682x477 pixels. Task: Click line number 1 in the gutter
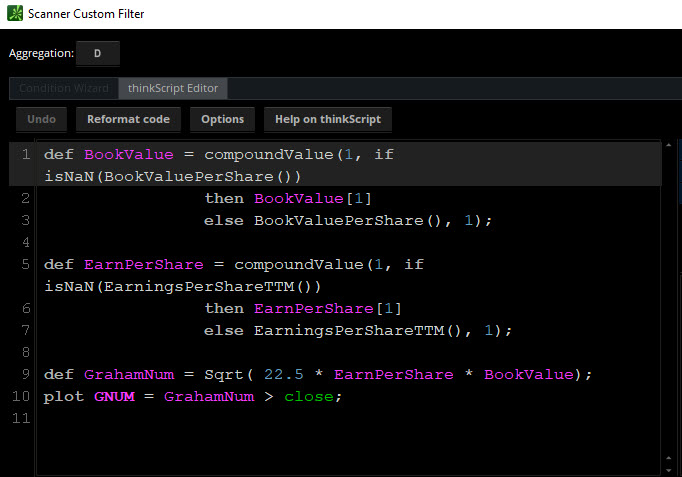click(x=25, y=155)
